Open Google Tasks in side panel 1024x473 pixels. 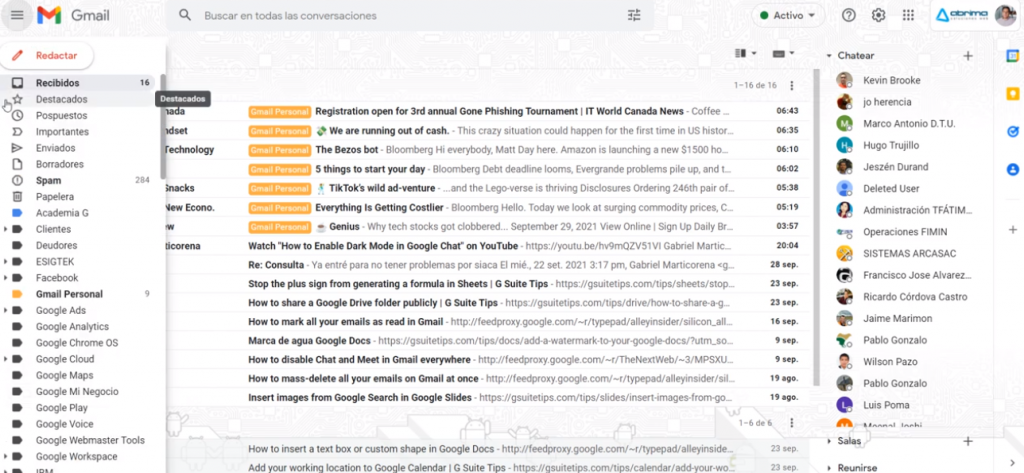[1012, 132]
